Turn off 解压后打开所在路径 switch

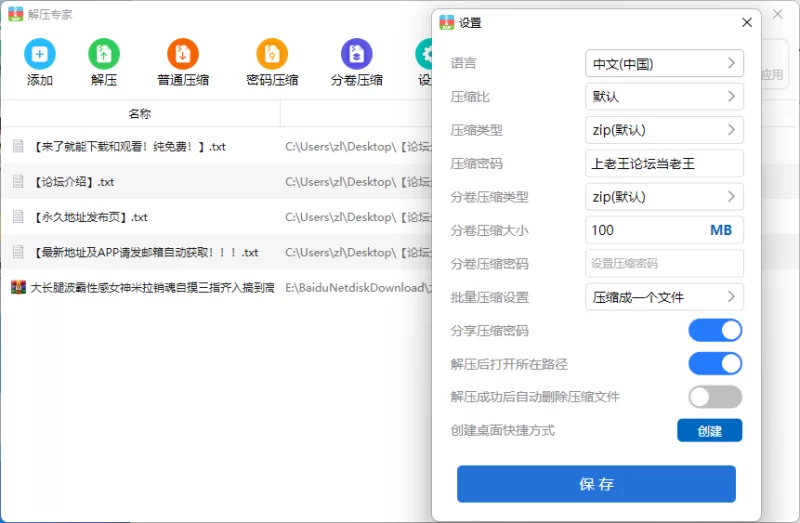(715, 363)
